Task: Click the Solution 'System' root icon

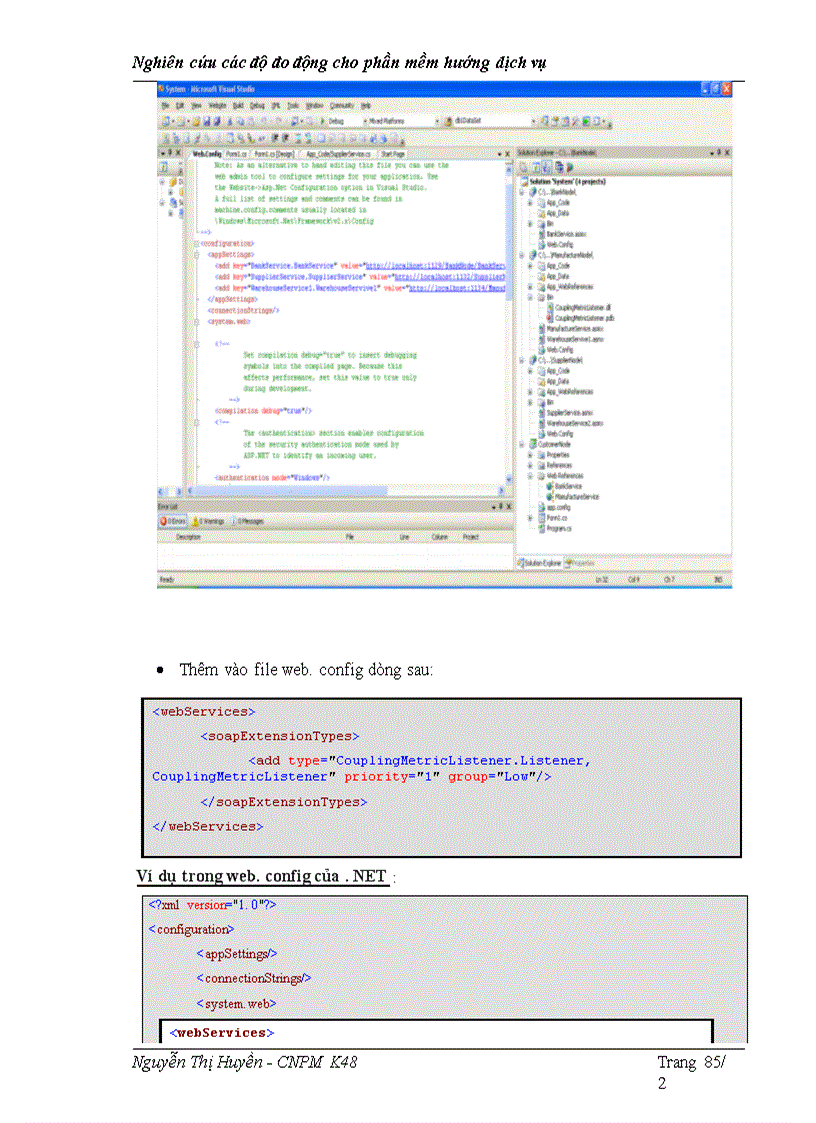Action: pyautogui.click(x=523, y=181)
